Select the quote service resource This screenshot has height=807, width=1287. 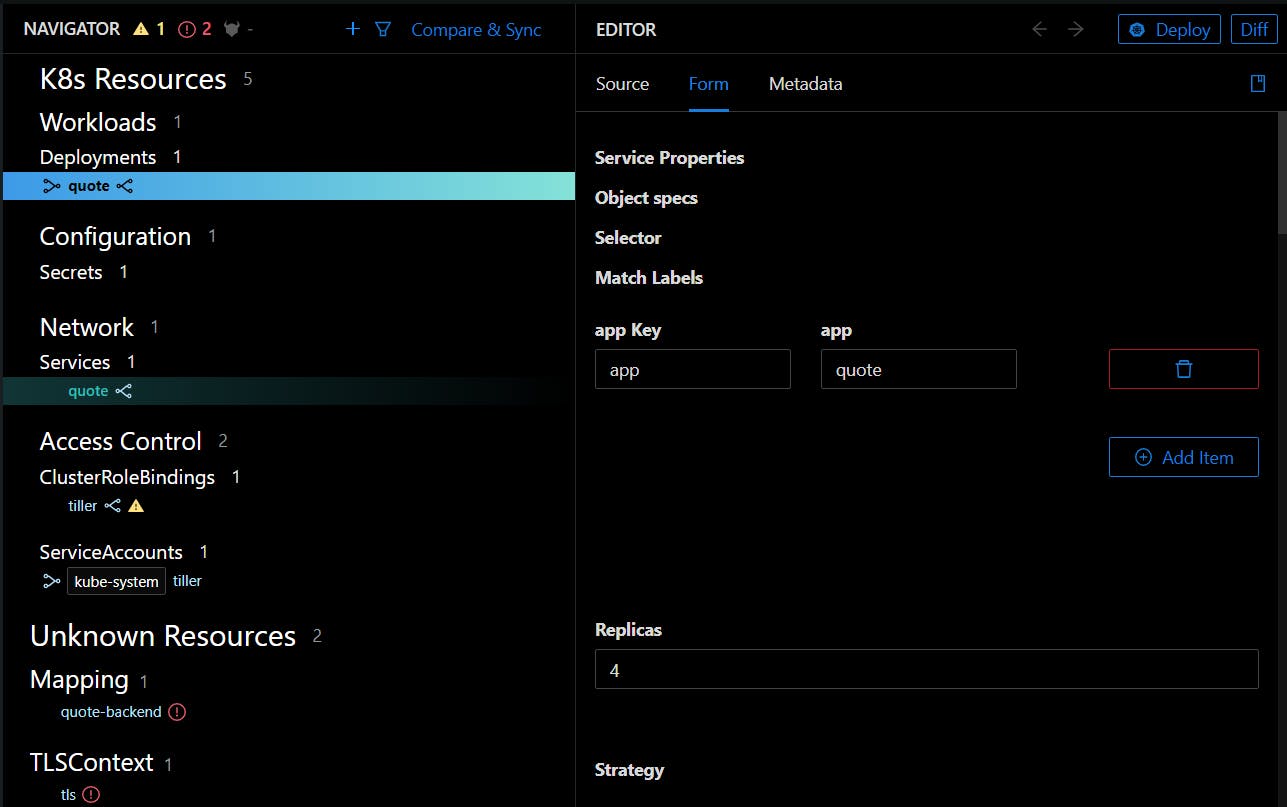(88, 391)
